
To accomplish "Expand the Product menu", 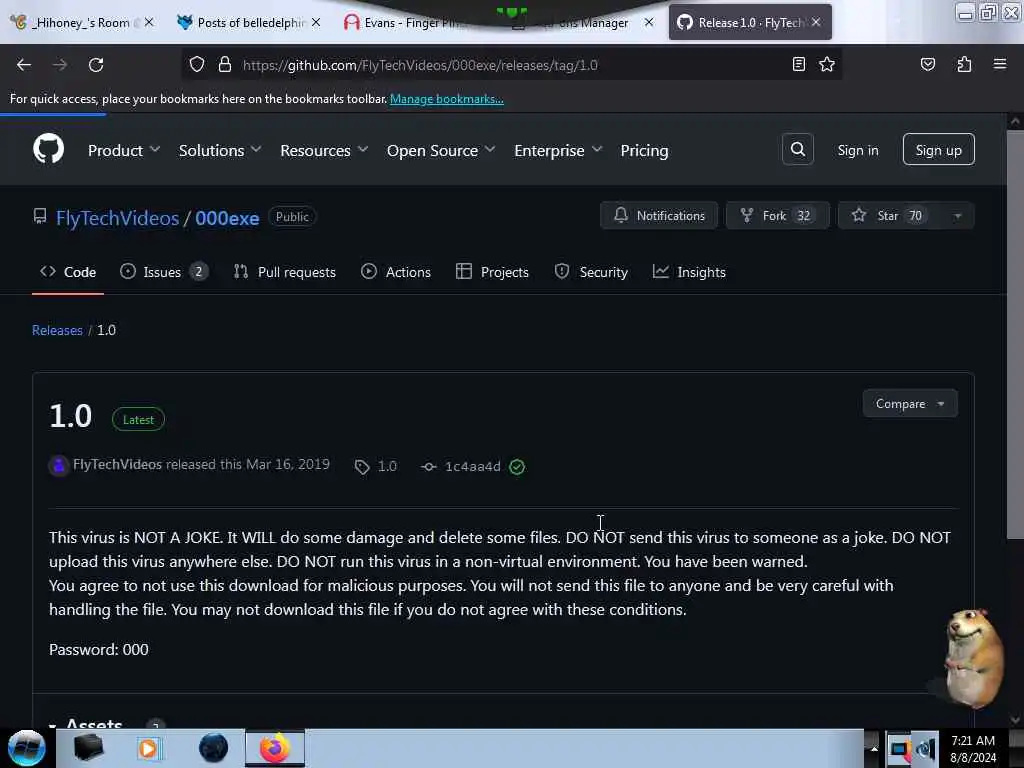I will click(x=124, y=150).
